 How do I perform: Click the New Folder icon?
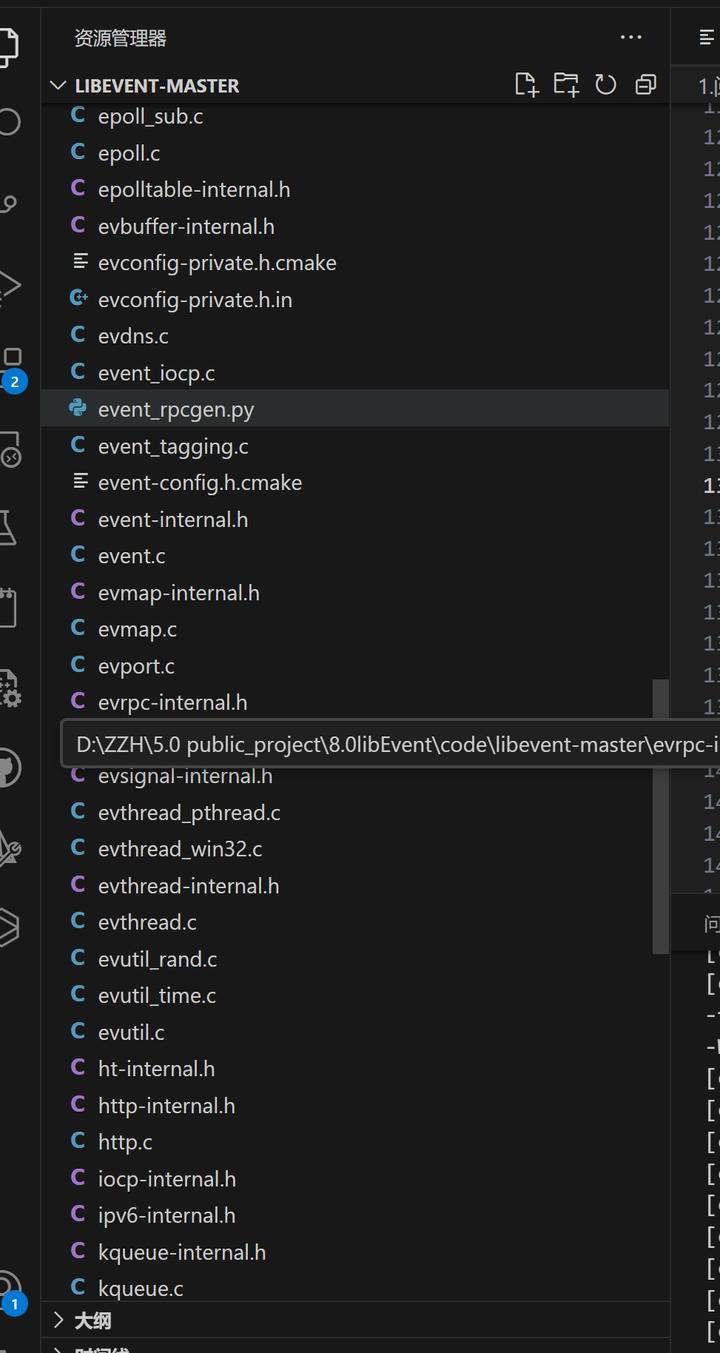[x=566, y=85]
